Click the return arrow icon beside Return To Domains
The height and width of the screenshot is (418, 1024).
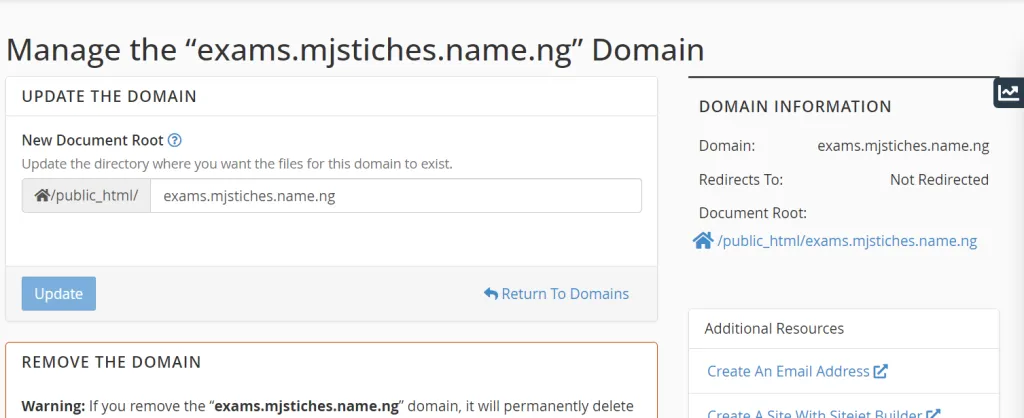click(490, 294)
